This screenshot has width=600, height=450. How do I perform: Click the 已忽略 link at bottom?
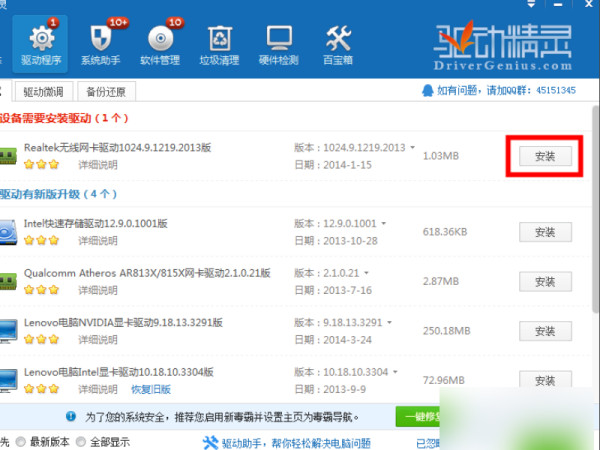click(x=428, y=443)
